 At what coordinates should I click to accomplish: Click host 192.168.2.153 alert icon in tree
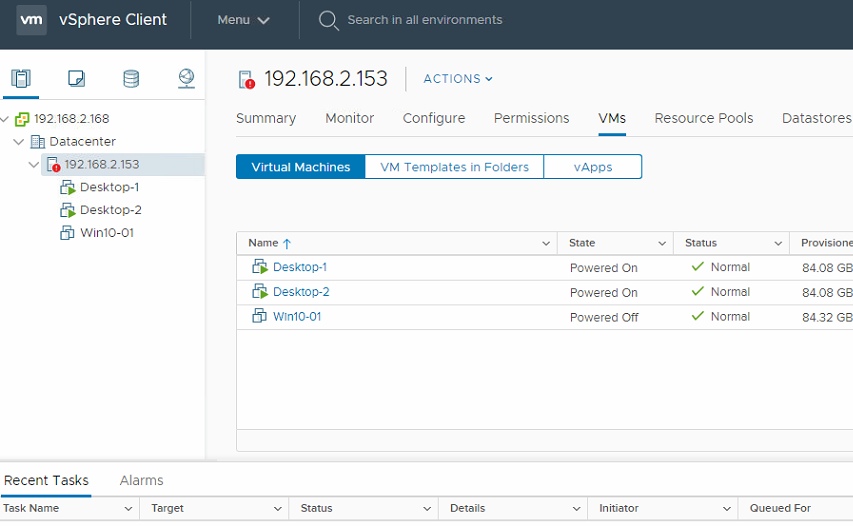coord(53,165)
